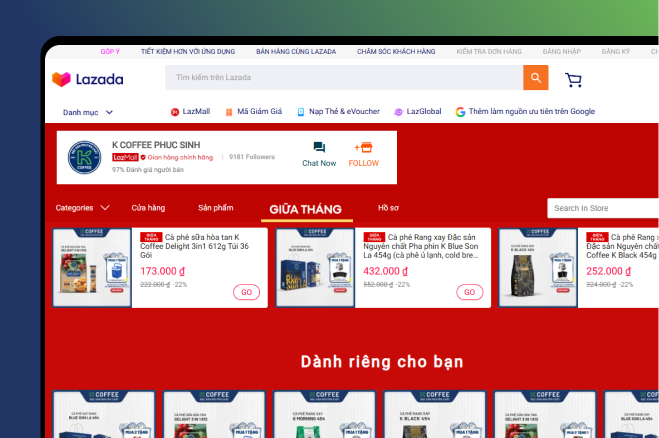Click GO on the 173.000 đ product
The width and height of the screenshot is (659, 438).
[247, 292]
